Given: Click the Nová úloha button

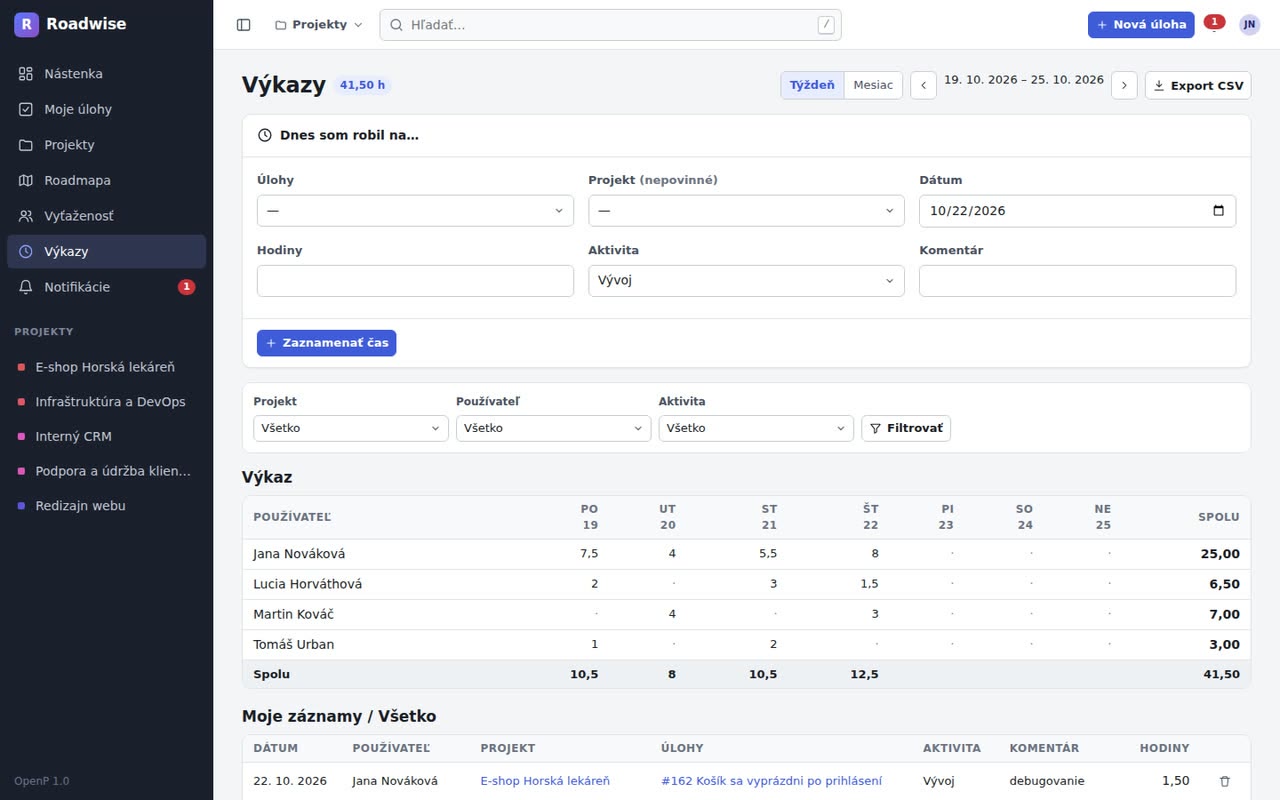Looking at the screenshot, I should [1141, 25].
